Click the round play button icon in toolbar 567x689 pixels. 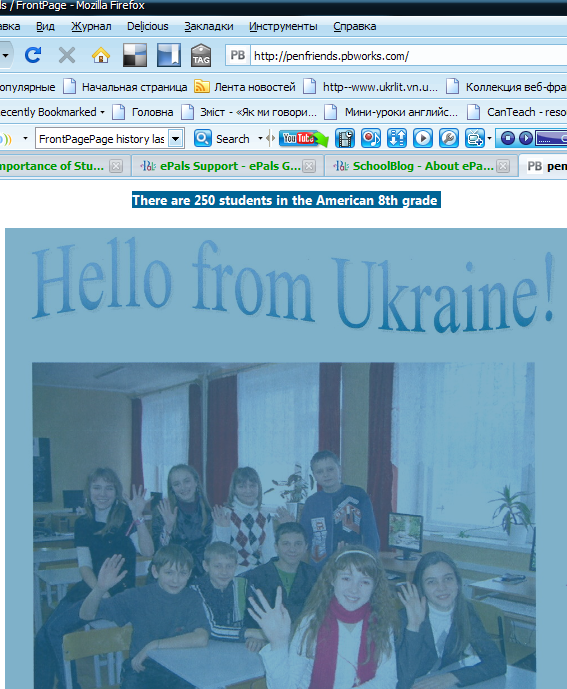point(423,139)
